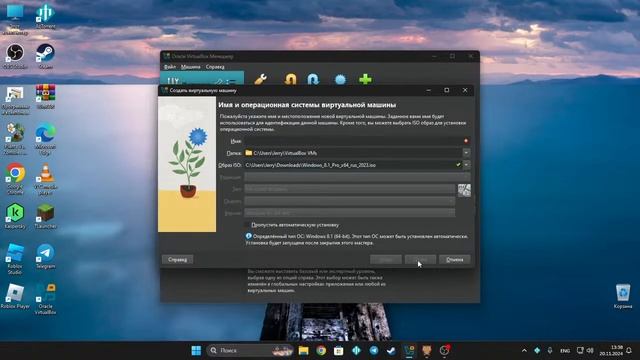Click the Windows Start button
This screenshot has width=640, height=360.
(196, 350)
